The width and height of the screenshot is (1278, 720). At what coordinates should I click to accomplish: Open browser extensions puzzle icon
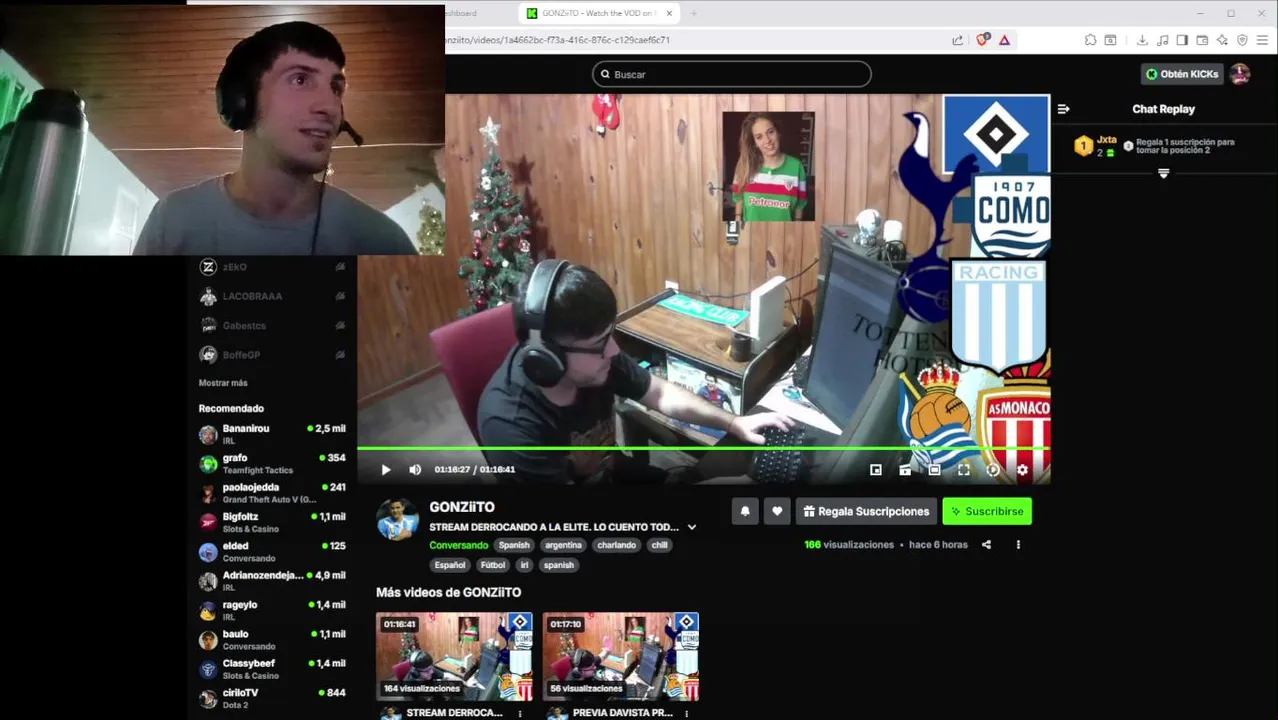click(x=1090, y=40)
